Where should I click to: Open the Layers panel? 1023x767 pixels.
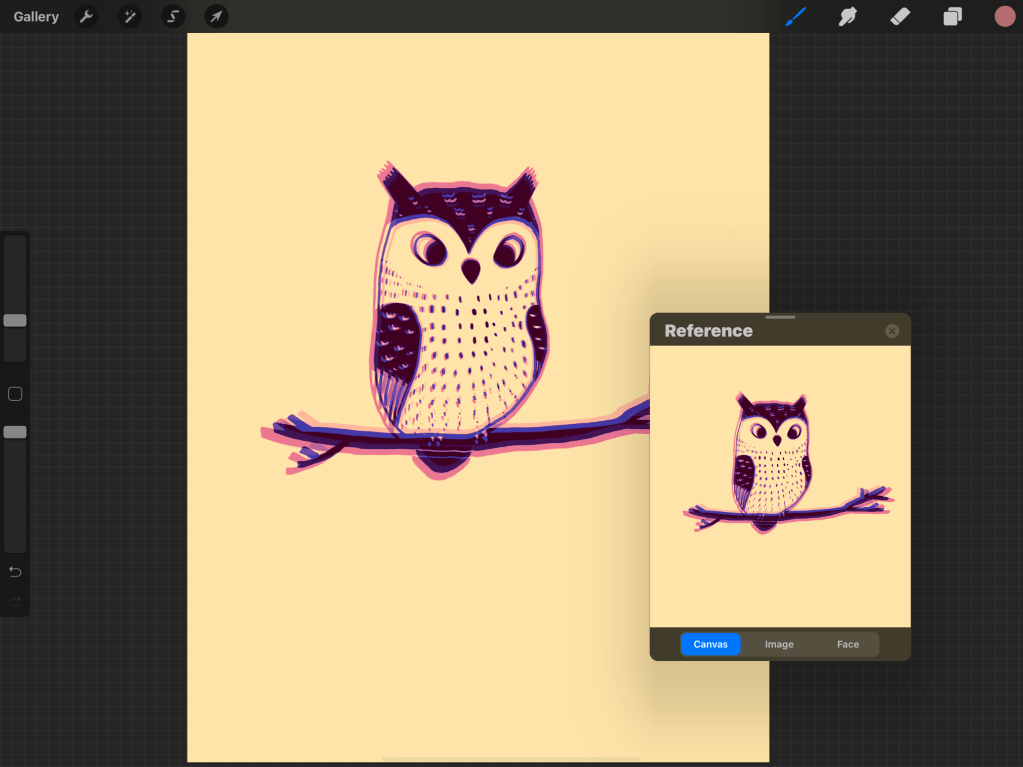coord(952,17)
